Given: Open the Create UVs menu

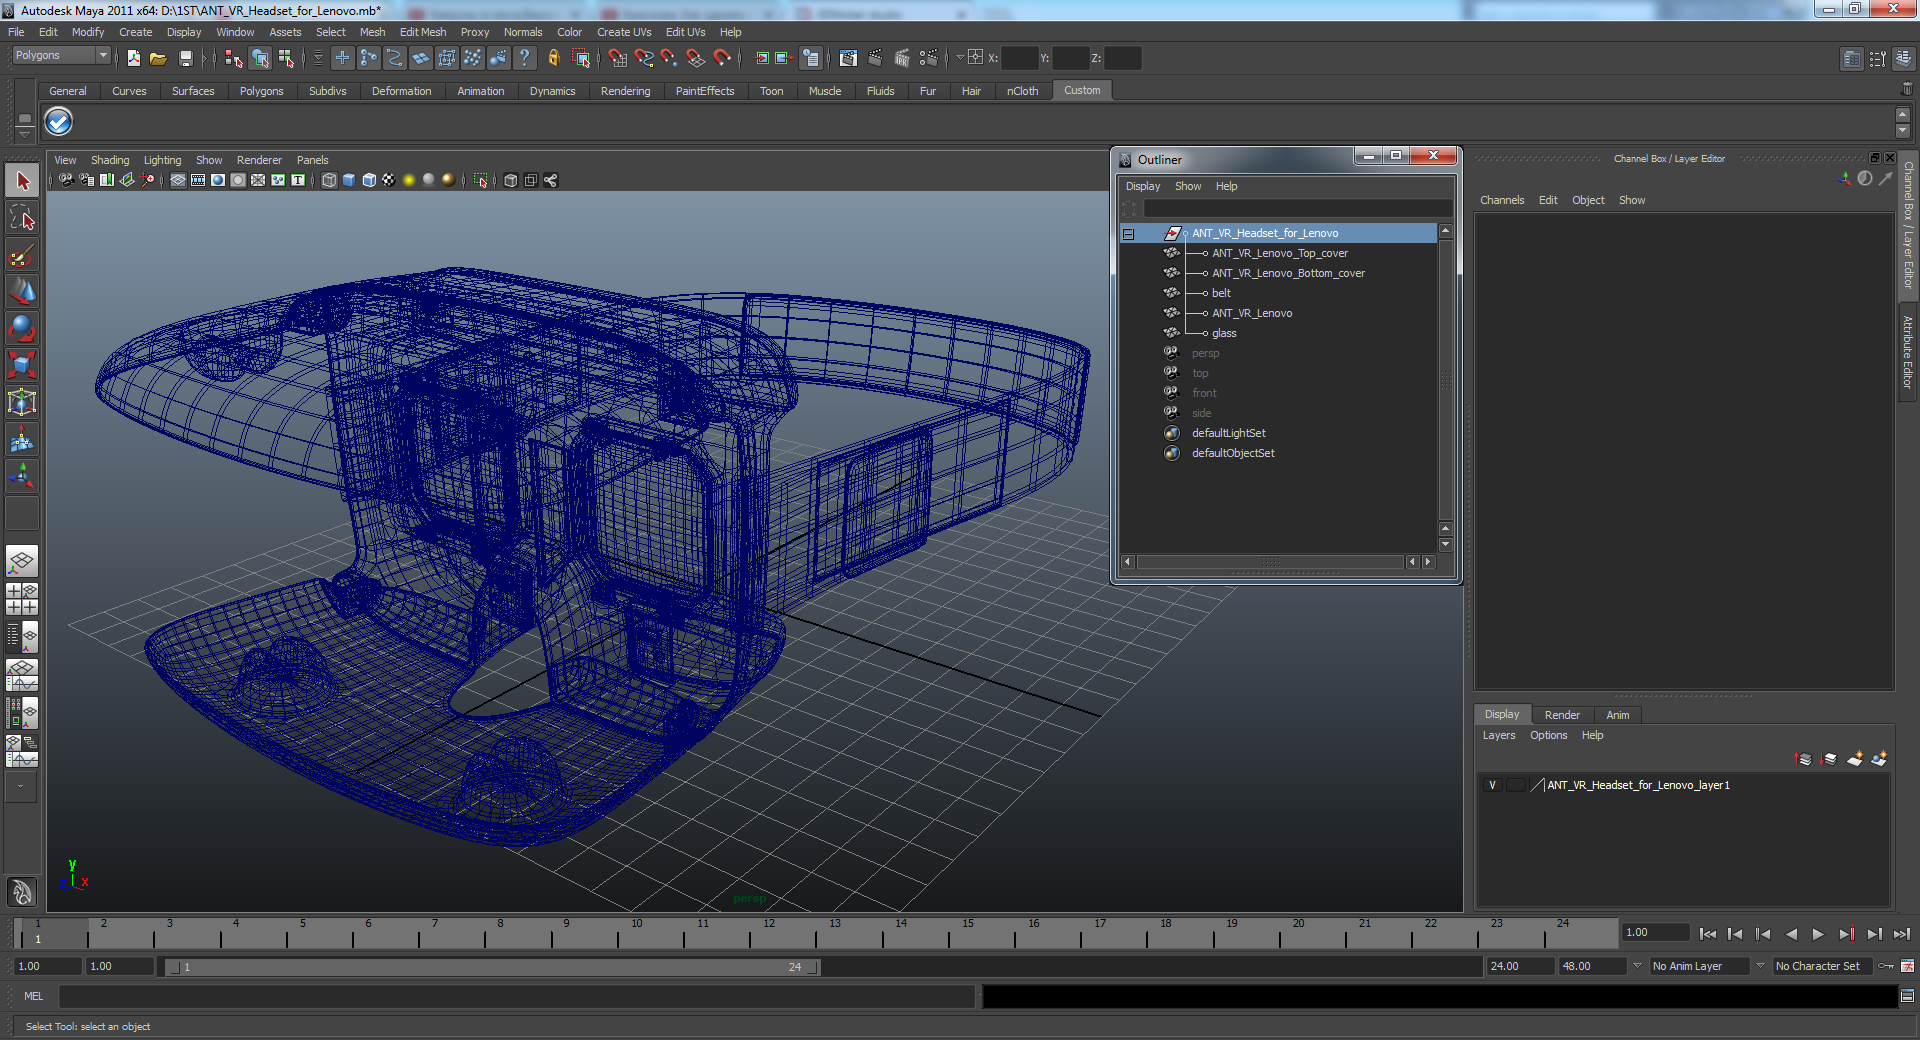Looking at the screenshot, I should pos(624,32).
